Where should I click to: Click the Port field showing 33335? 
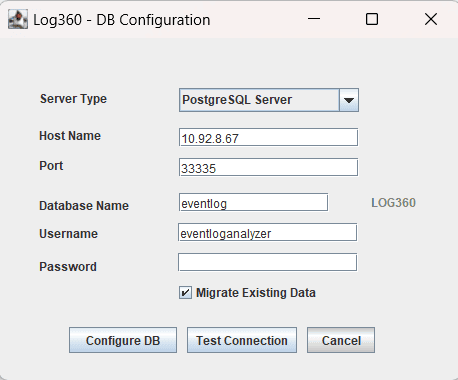point(268,167)
